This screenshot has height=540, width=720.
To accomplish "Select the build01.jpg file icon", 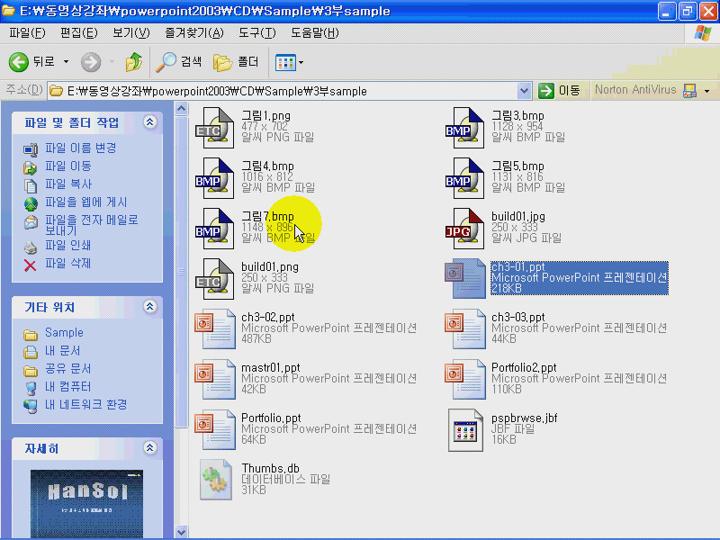I will point(465,229).
